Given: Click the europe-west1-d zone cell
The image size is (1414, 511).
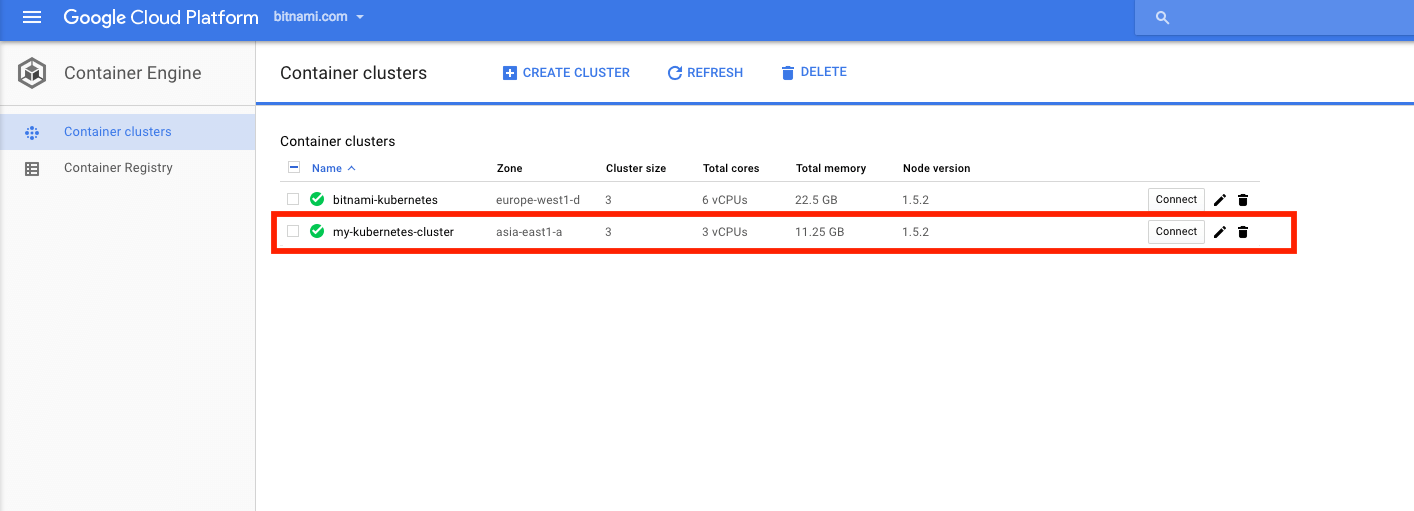Looking at the screenshot, I should point(538,200).
